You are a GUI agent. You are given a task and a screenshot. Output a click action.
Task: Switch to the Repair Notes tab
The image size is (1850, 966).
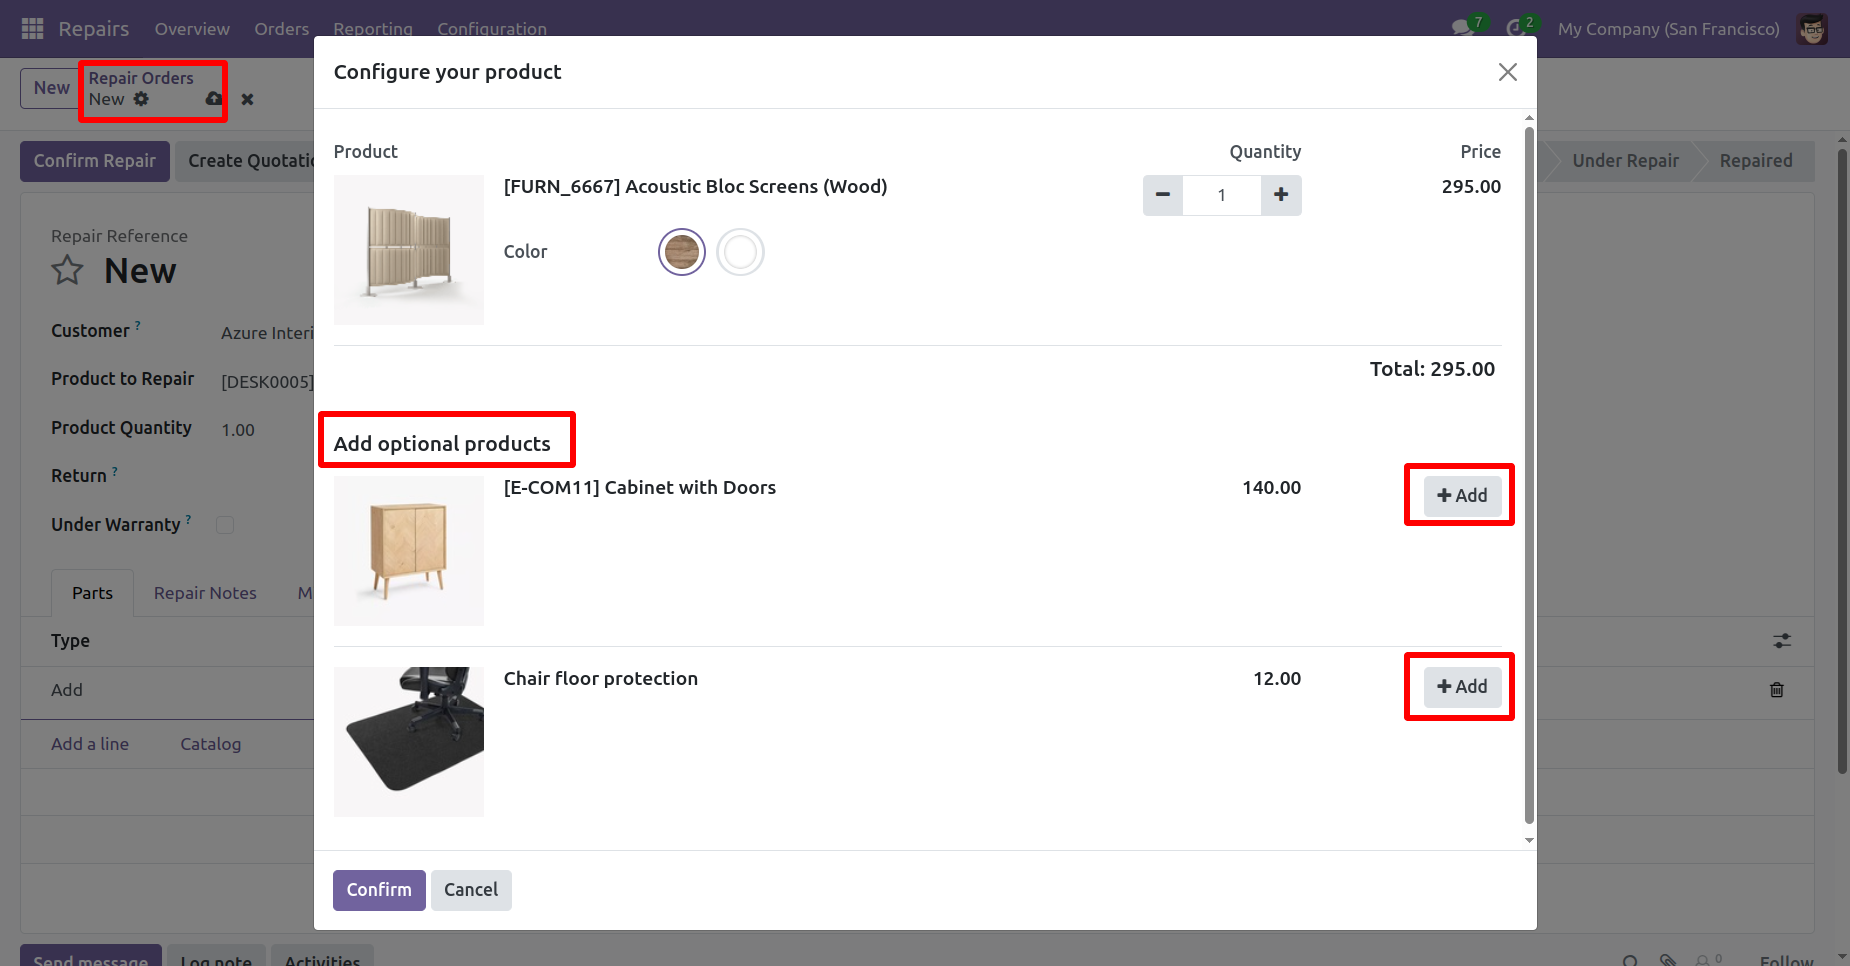tap(205, 593)
